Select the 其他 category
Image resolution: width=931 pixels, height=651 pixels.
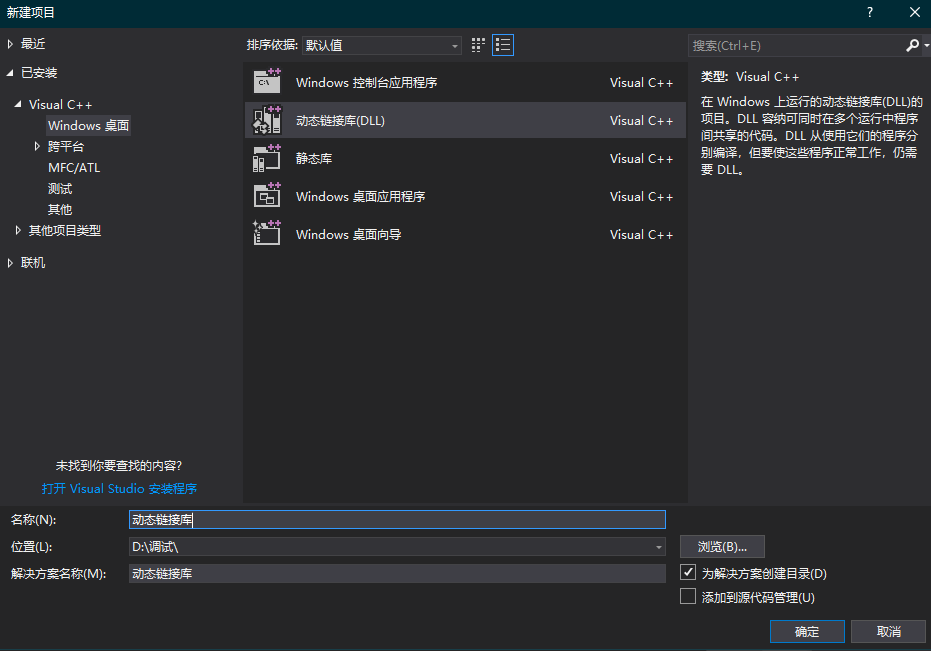(x=60, y=210)
